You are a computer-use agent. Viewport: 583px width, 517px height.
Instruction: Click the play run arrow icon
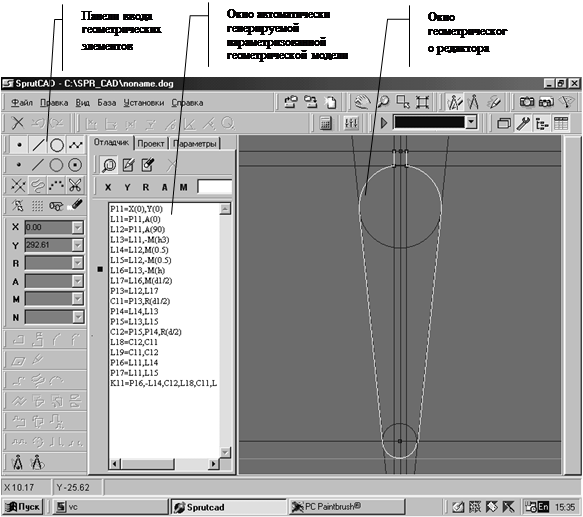384,123
